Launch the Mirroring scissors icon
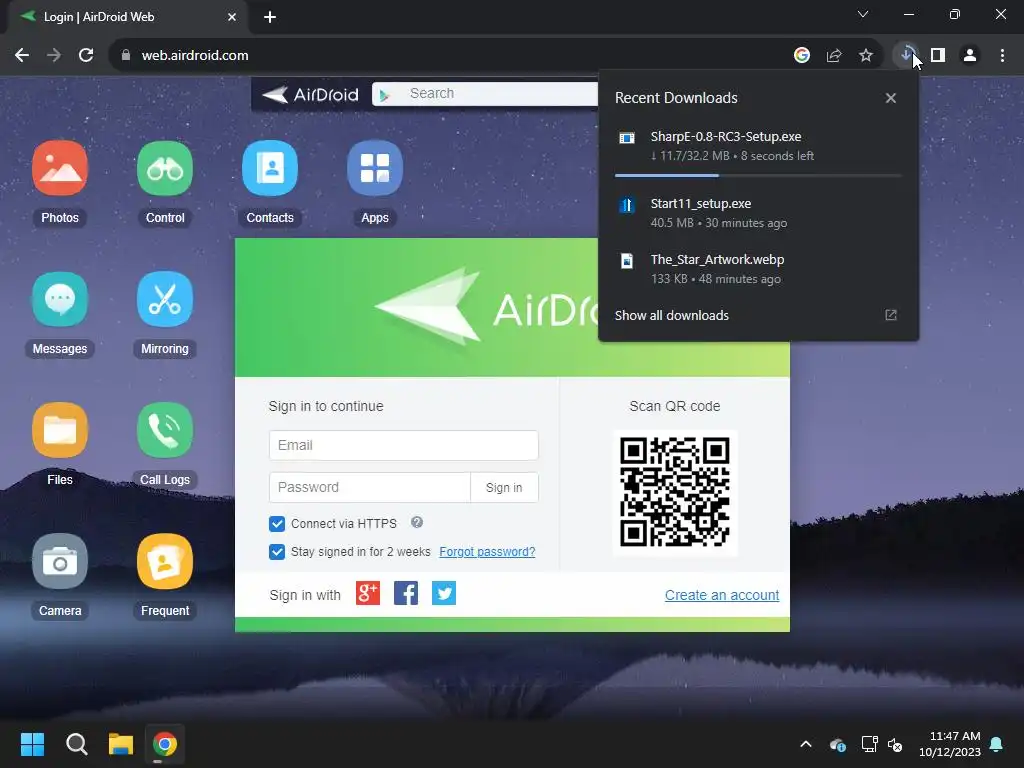The image size is (1024, 768). (x=165, y=299)
